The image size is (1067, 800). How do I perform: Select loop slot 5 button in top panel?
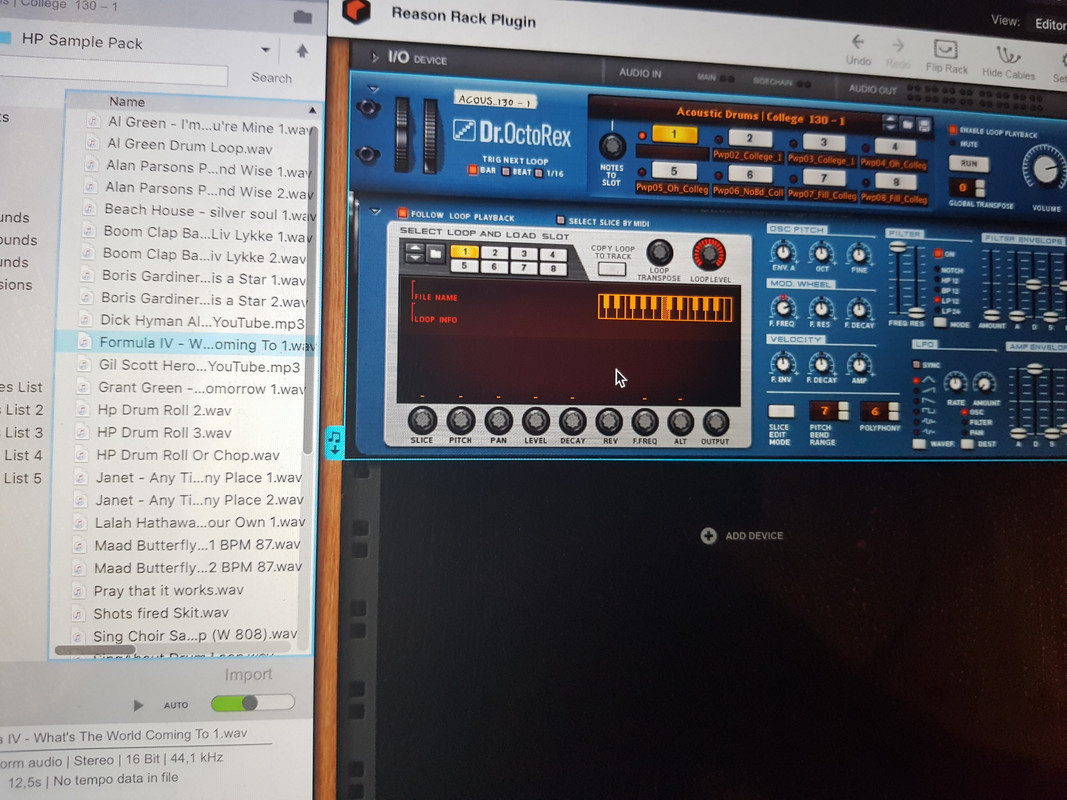point(673,171)
